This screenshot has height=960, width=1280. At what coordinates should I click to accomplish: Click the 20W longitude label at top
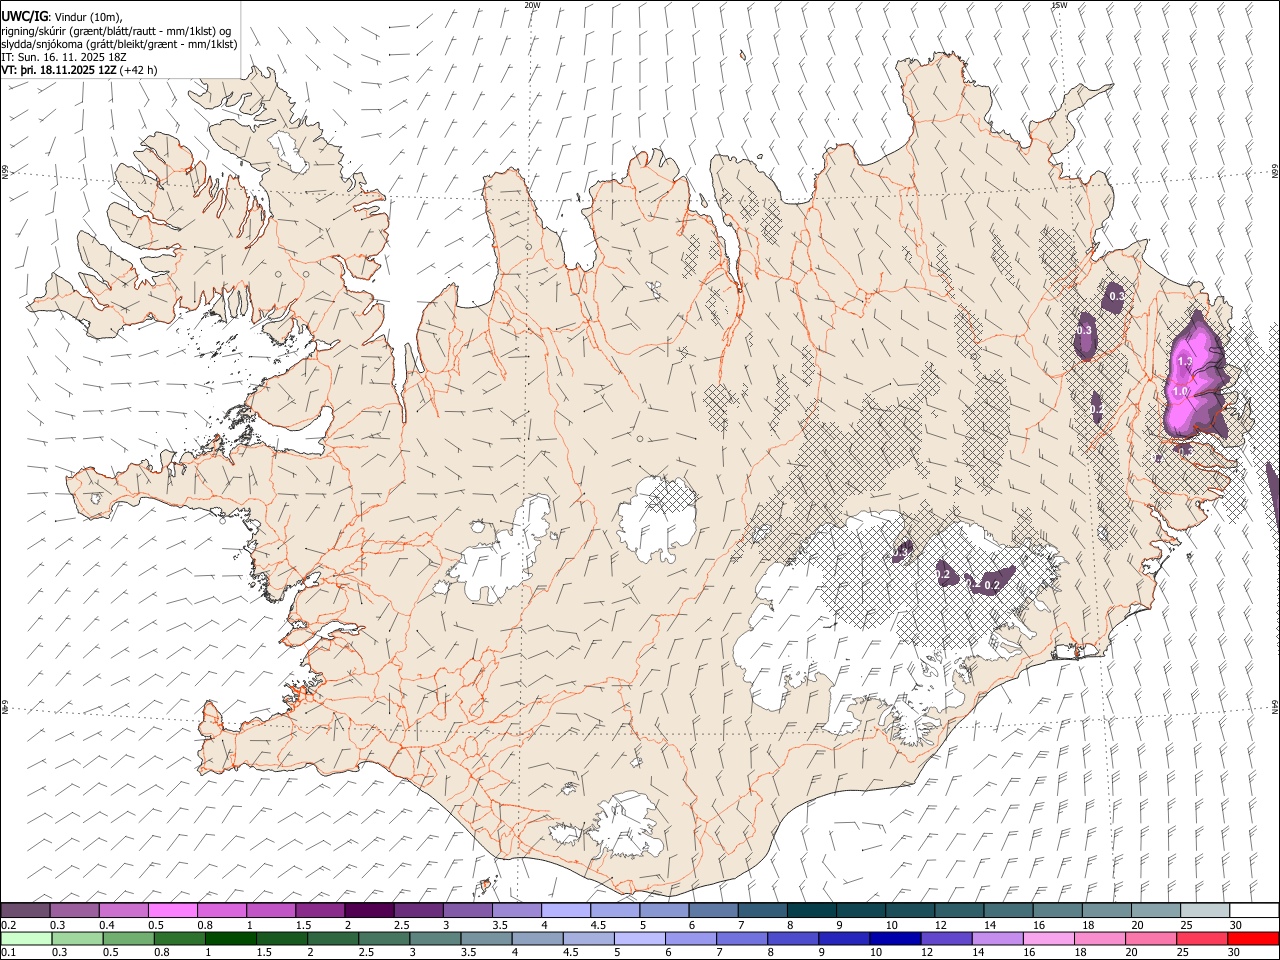[x=532, y=5]
